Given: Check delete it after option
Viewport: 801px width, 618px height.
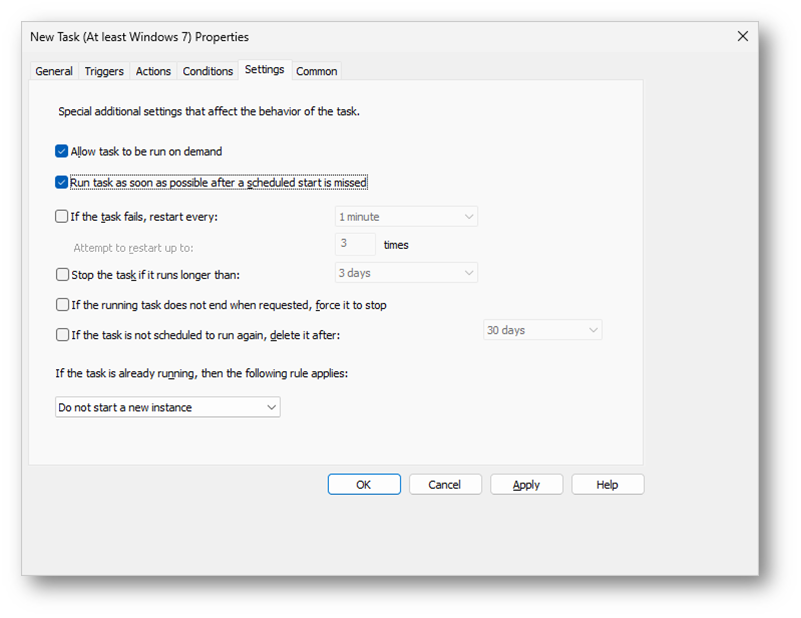Looking at the screenshot, I should pos(62,335).
